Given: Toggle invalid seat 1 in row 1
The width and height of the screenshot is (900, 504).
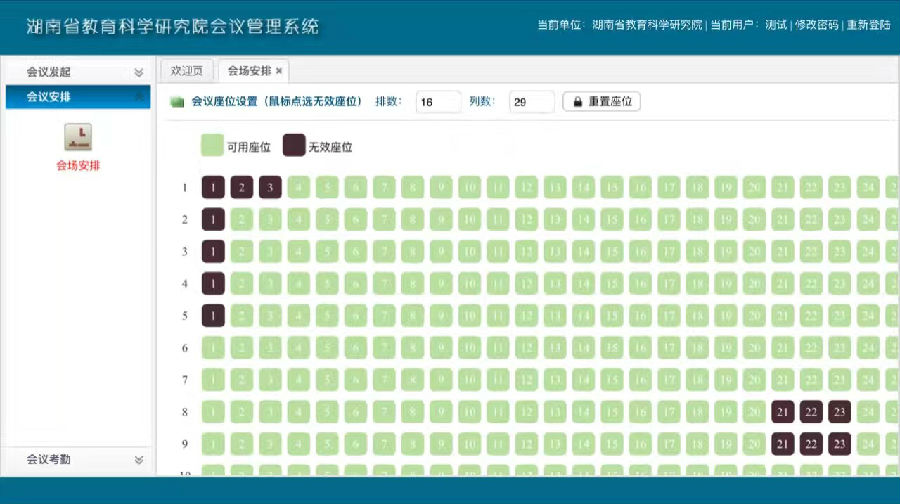Looking at the screenshot, I should [213, 187].
